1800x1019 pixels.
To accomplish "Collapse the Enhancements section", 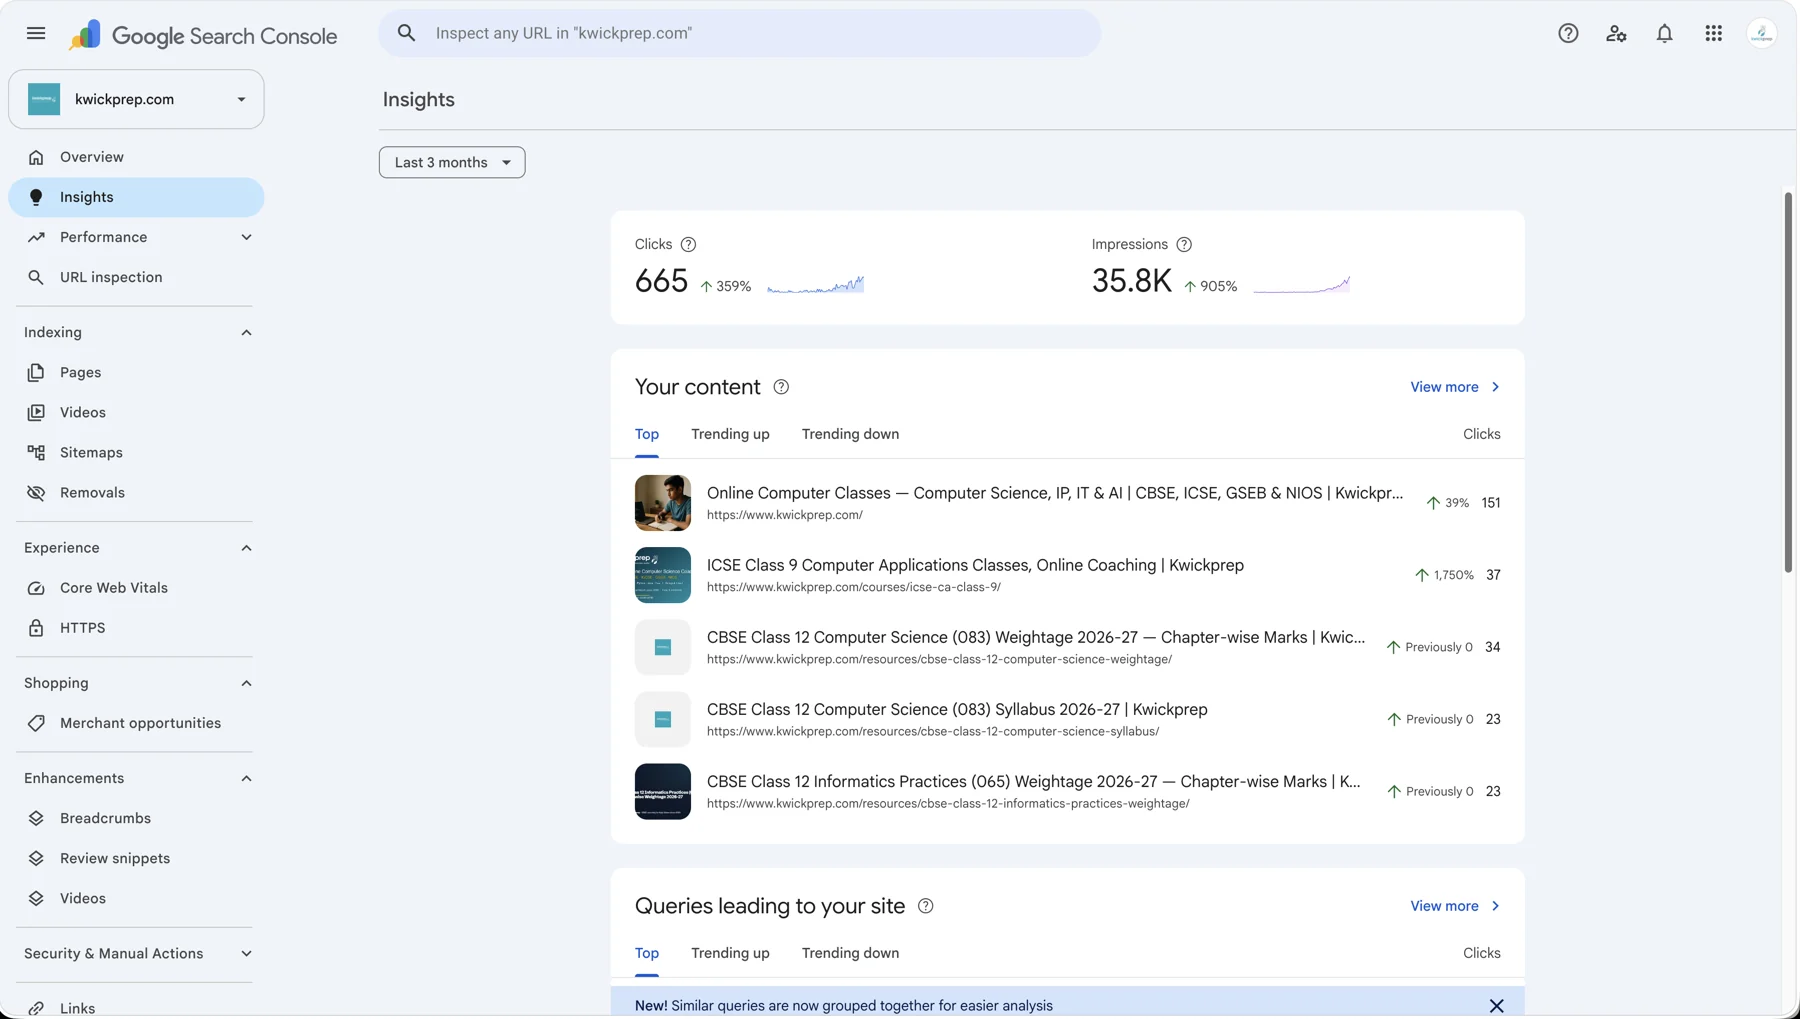I will 246,778.
